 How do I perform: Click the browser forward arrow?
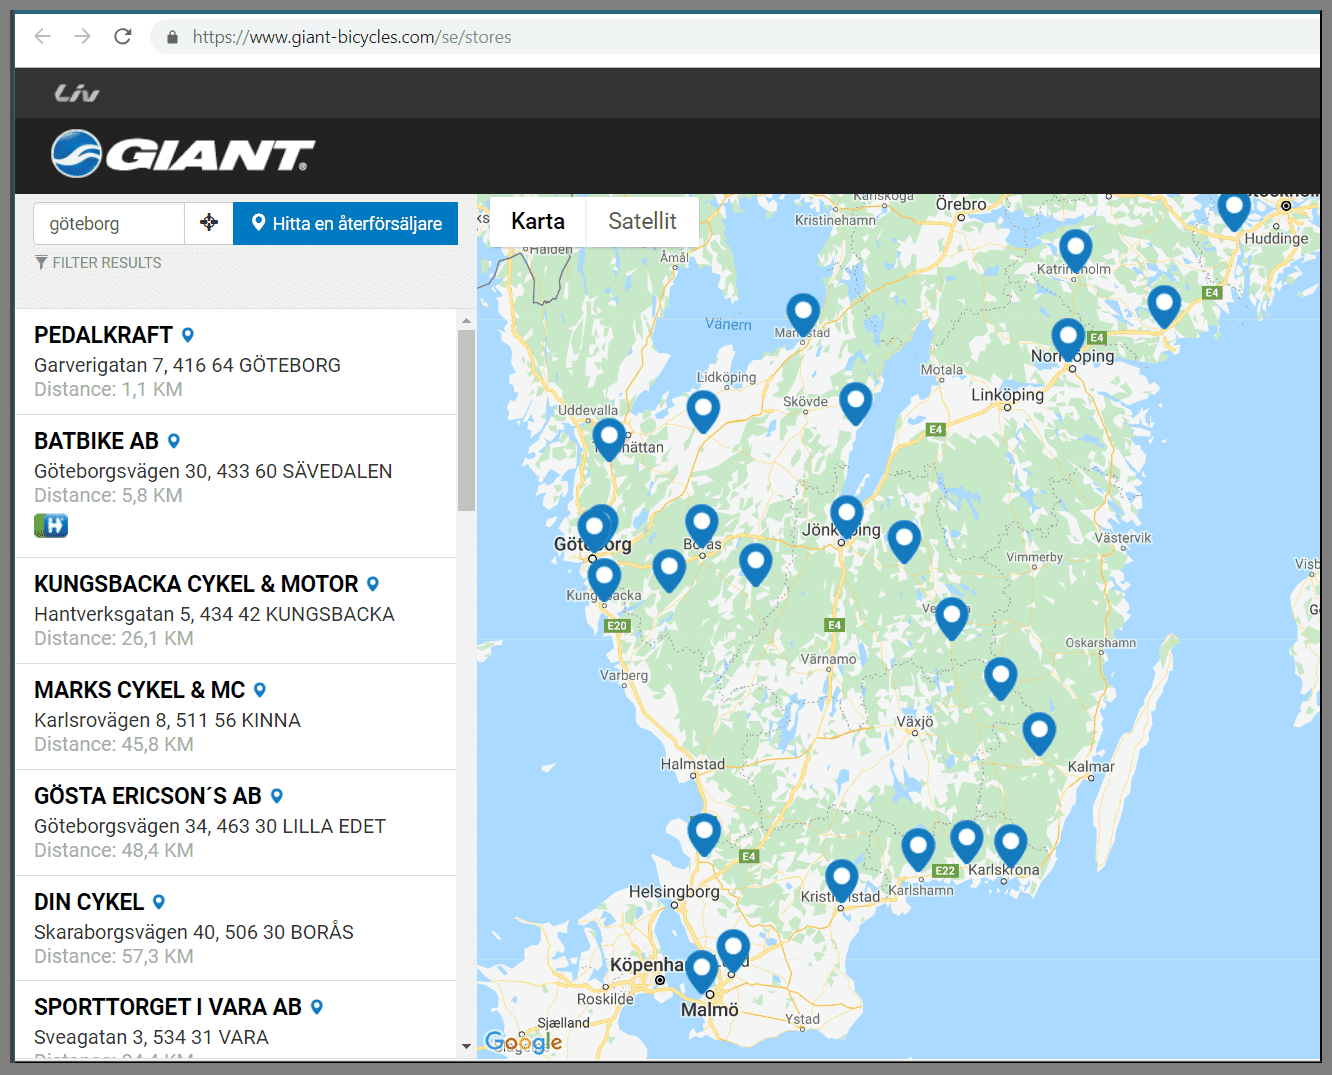tap(82, 37)
